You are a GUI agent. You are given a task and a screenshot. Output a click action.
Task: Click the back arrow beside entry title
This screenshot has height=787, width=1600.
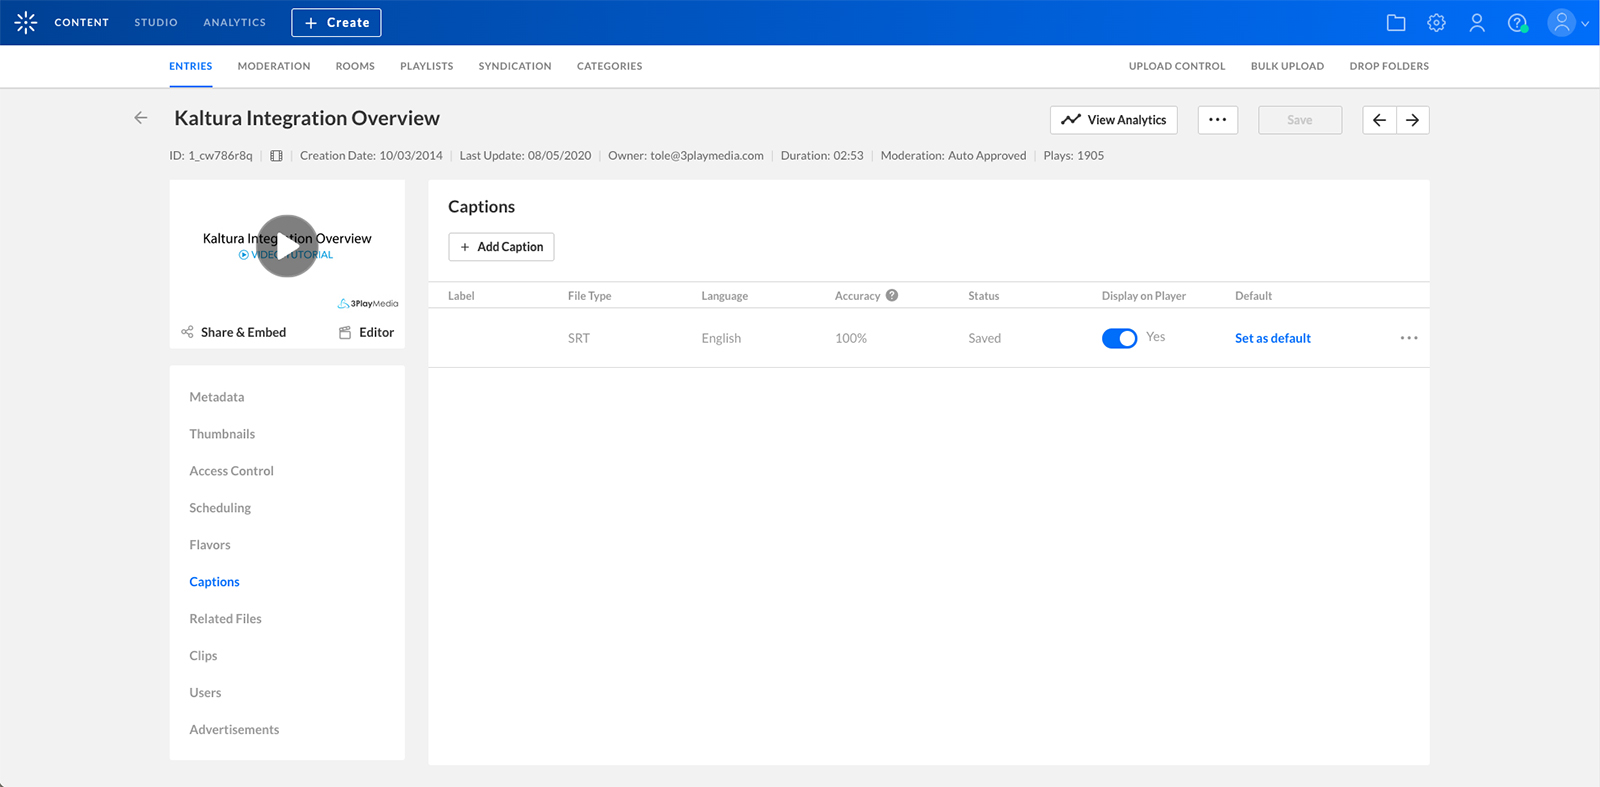pyautogui.click(x=141, y=118)
